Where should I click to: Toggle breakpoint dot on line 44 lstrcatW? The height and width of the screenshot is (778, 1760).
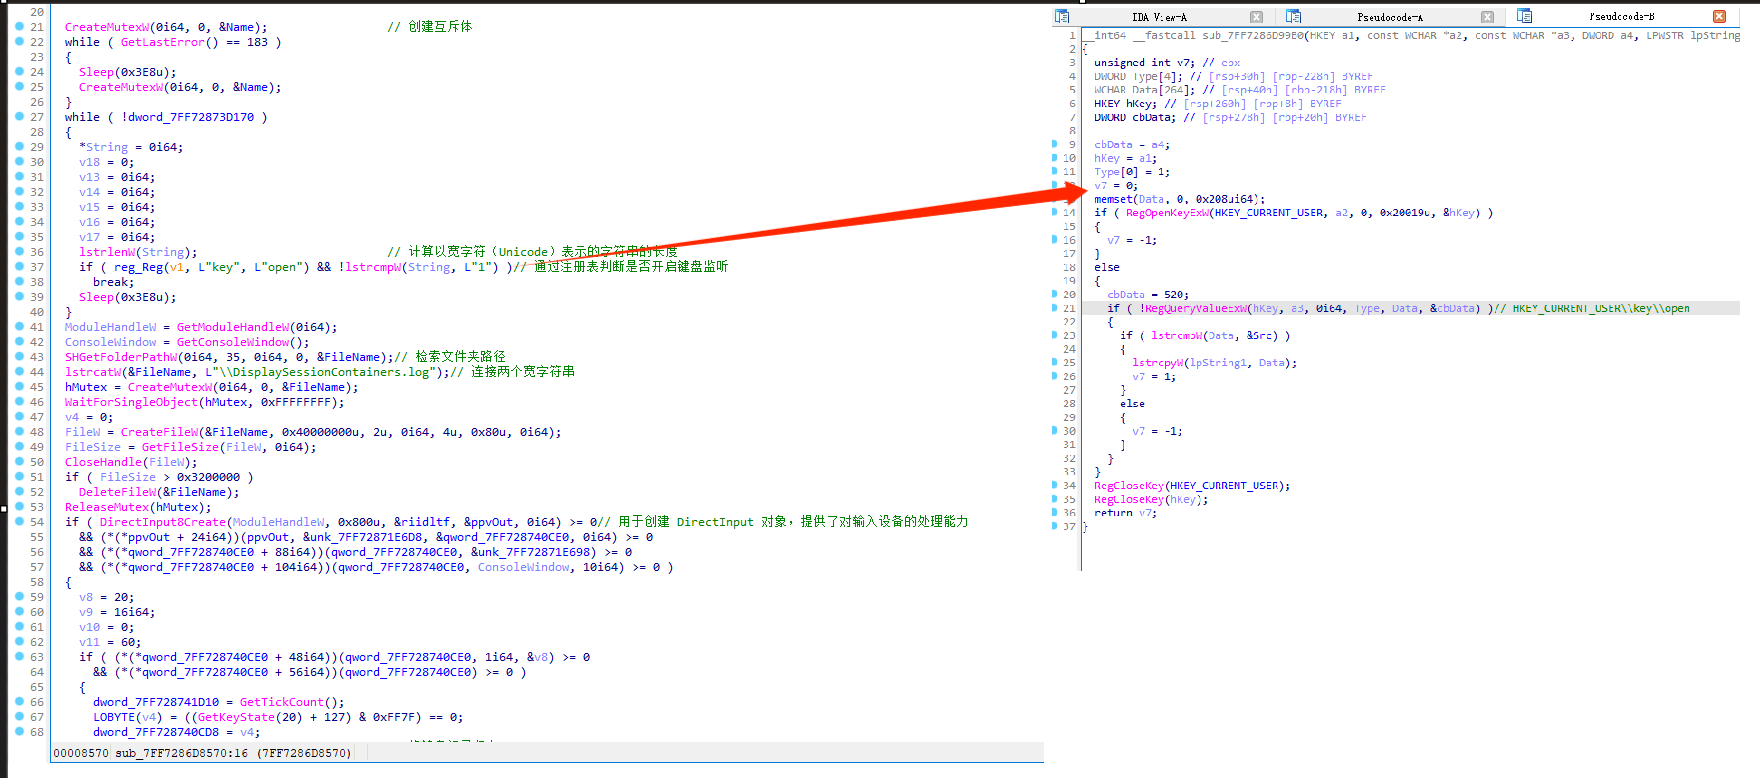coord(19,372)
